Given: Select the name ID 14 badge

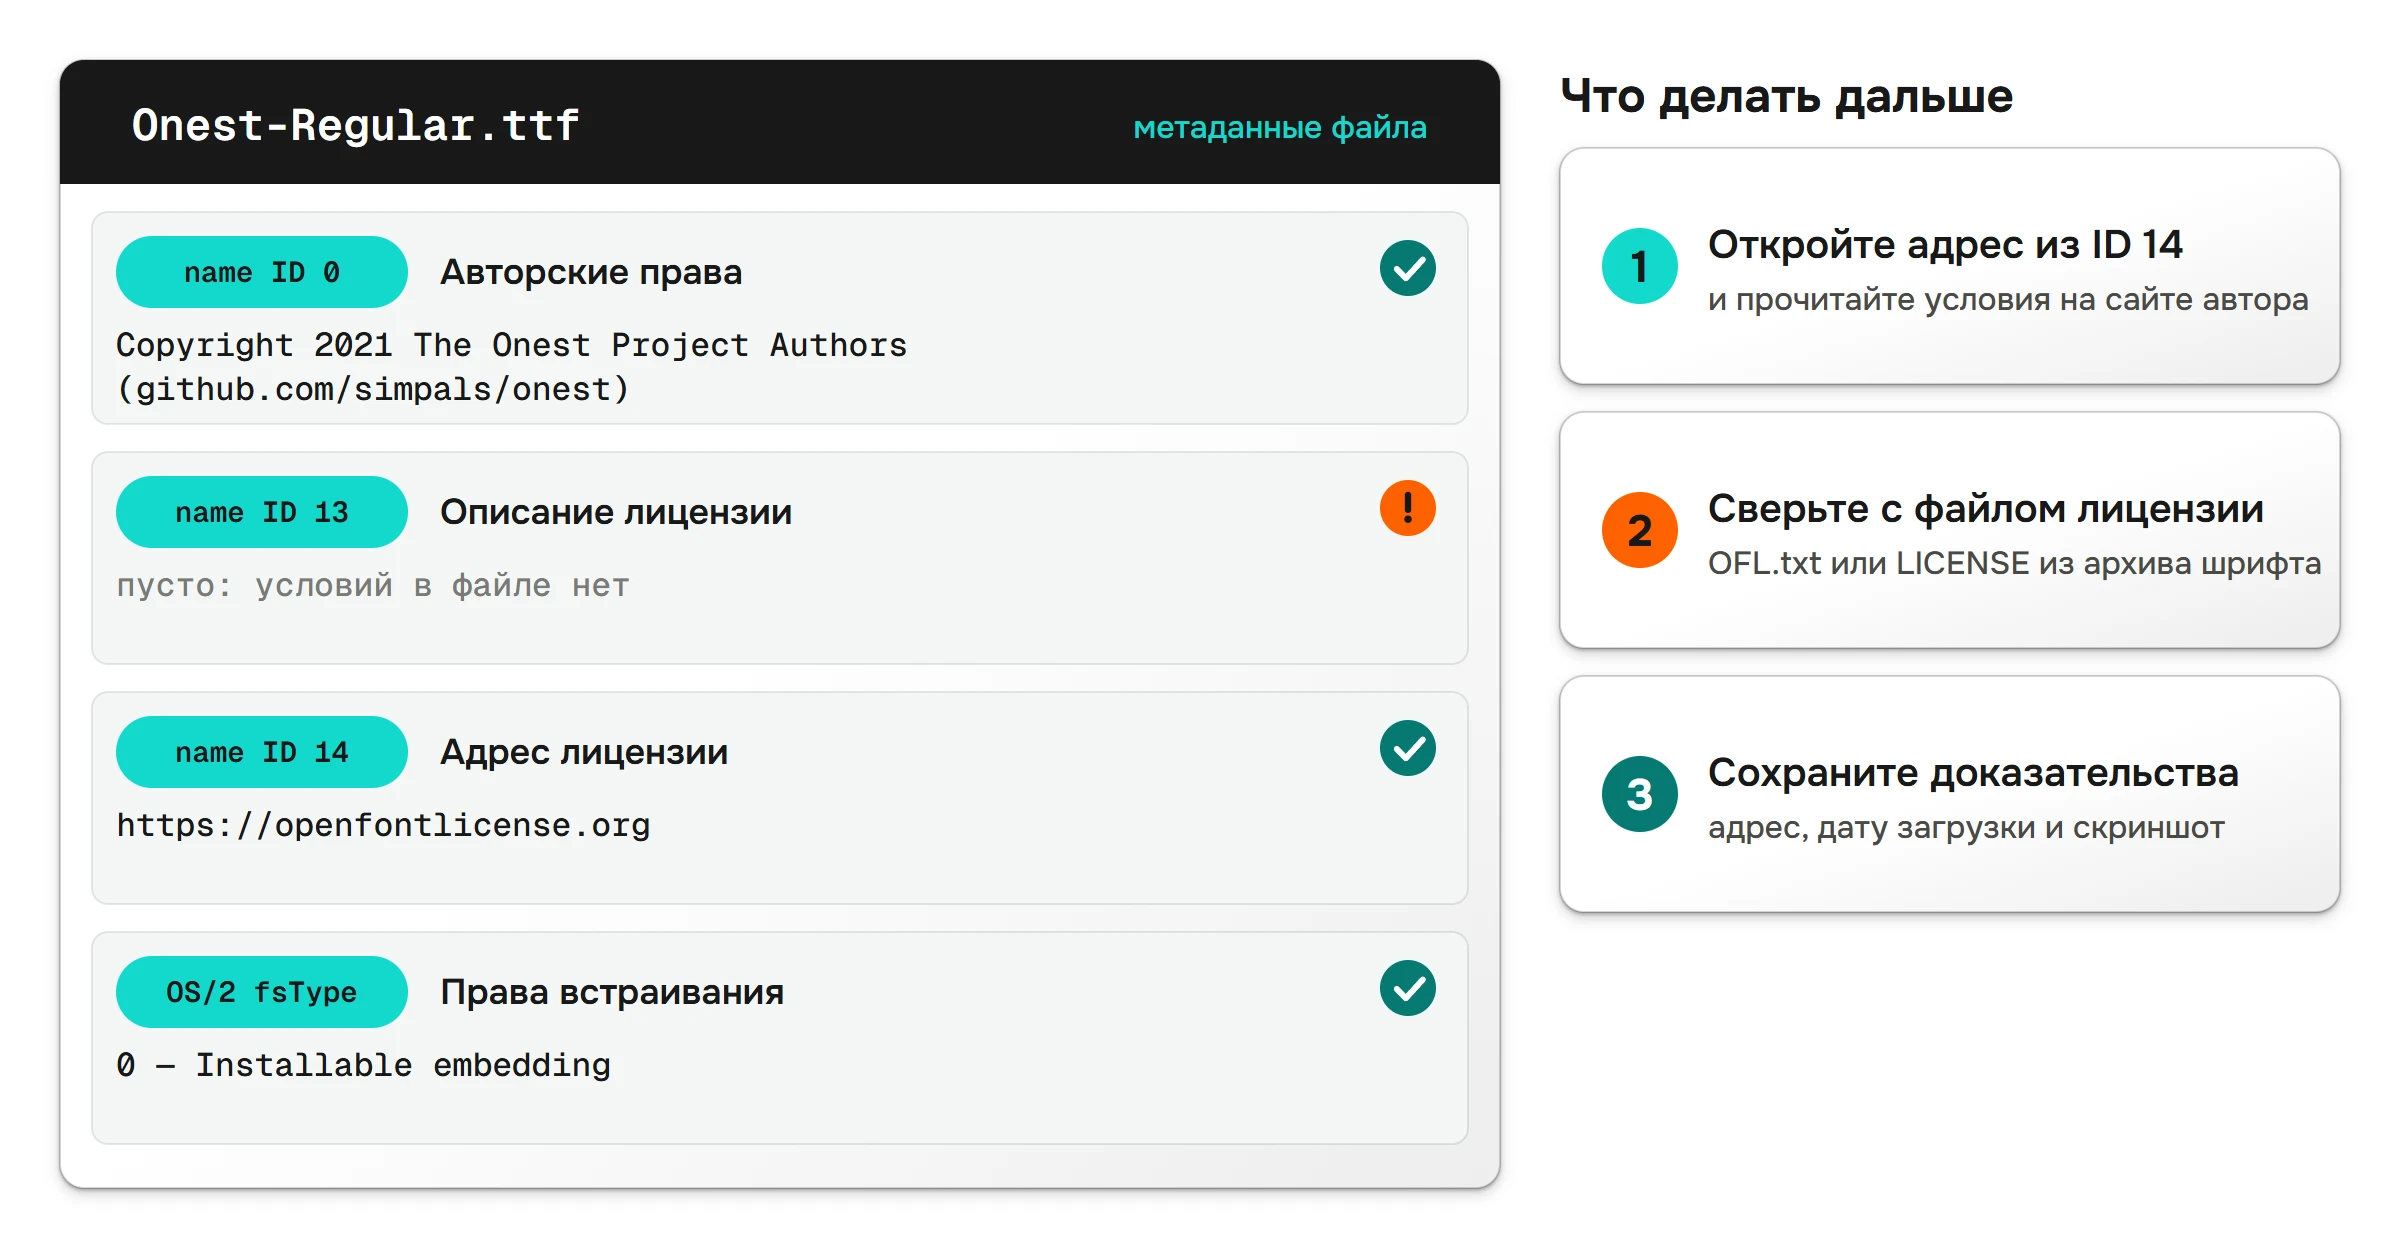Looking at the screenshot, I should point(262,752).
